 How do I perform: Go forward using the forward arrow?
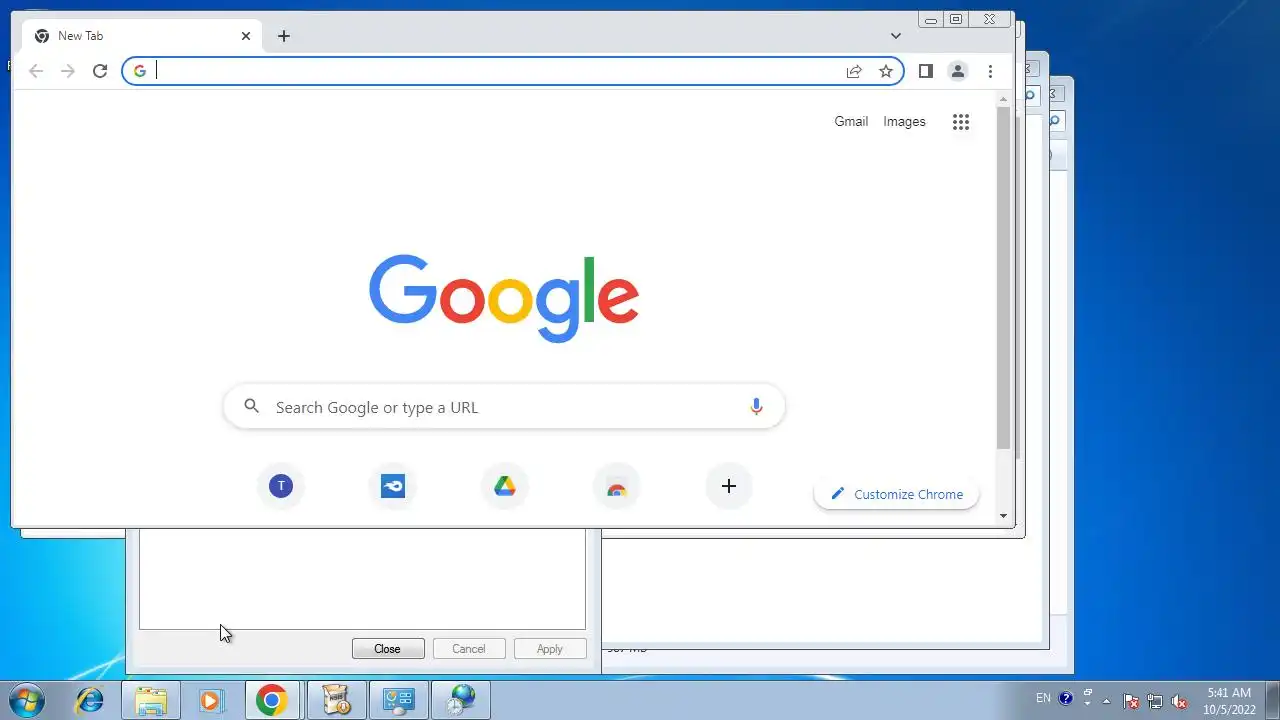coord(68,71)
